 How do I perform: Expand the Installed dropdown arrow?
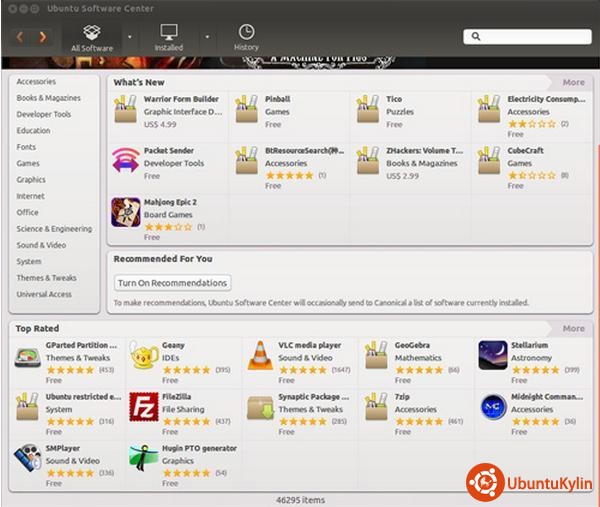coord(207,37)
